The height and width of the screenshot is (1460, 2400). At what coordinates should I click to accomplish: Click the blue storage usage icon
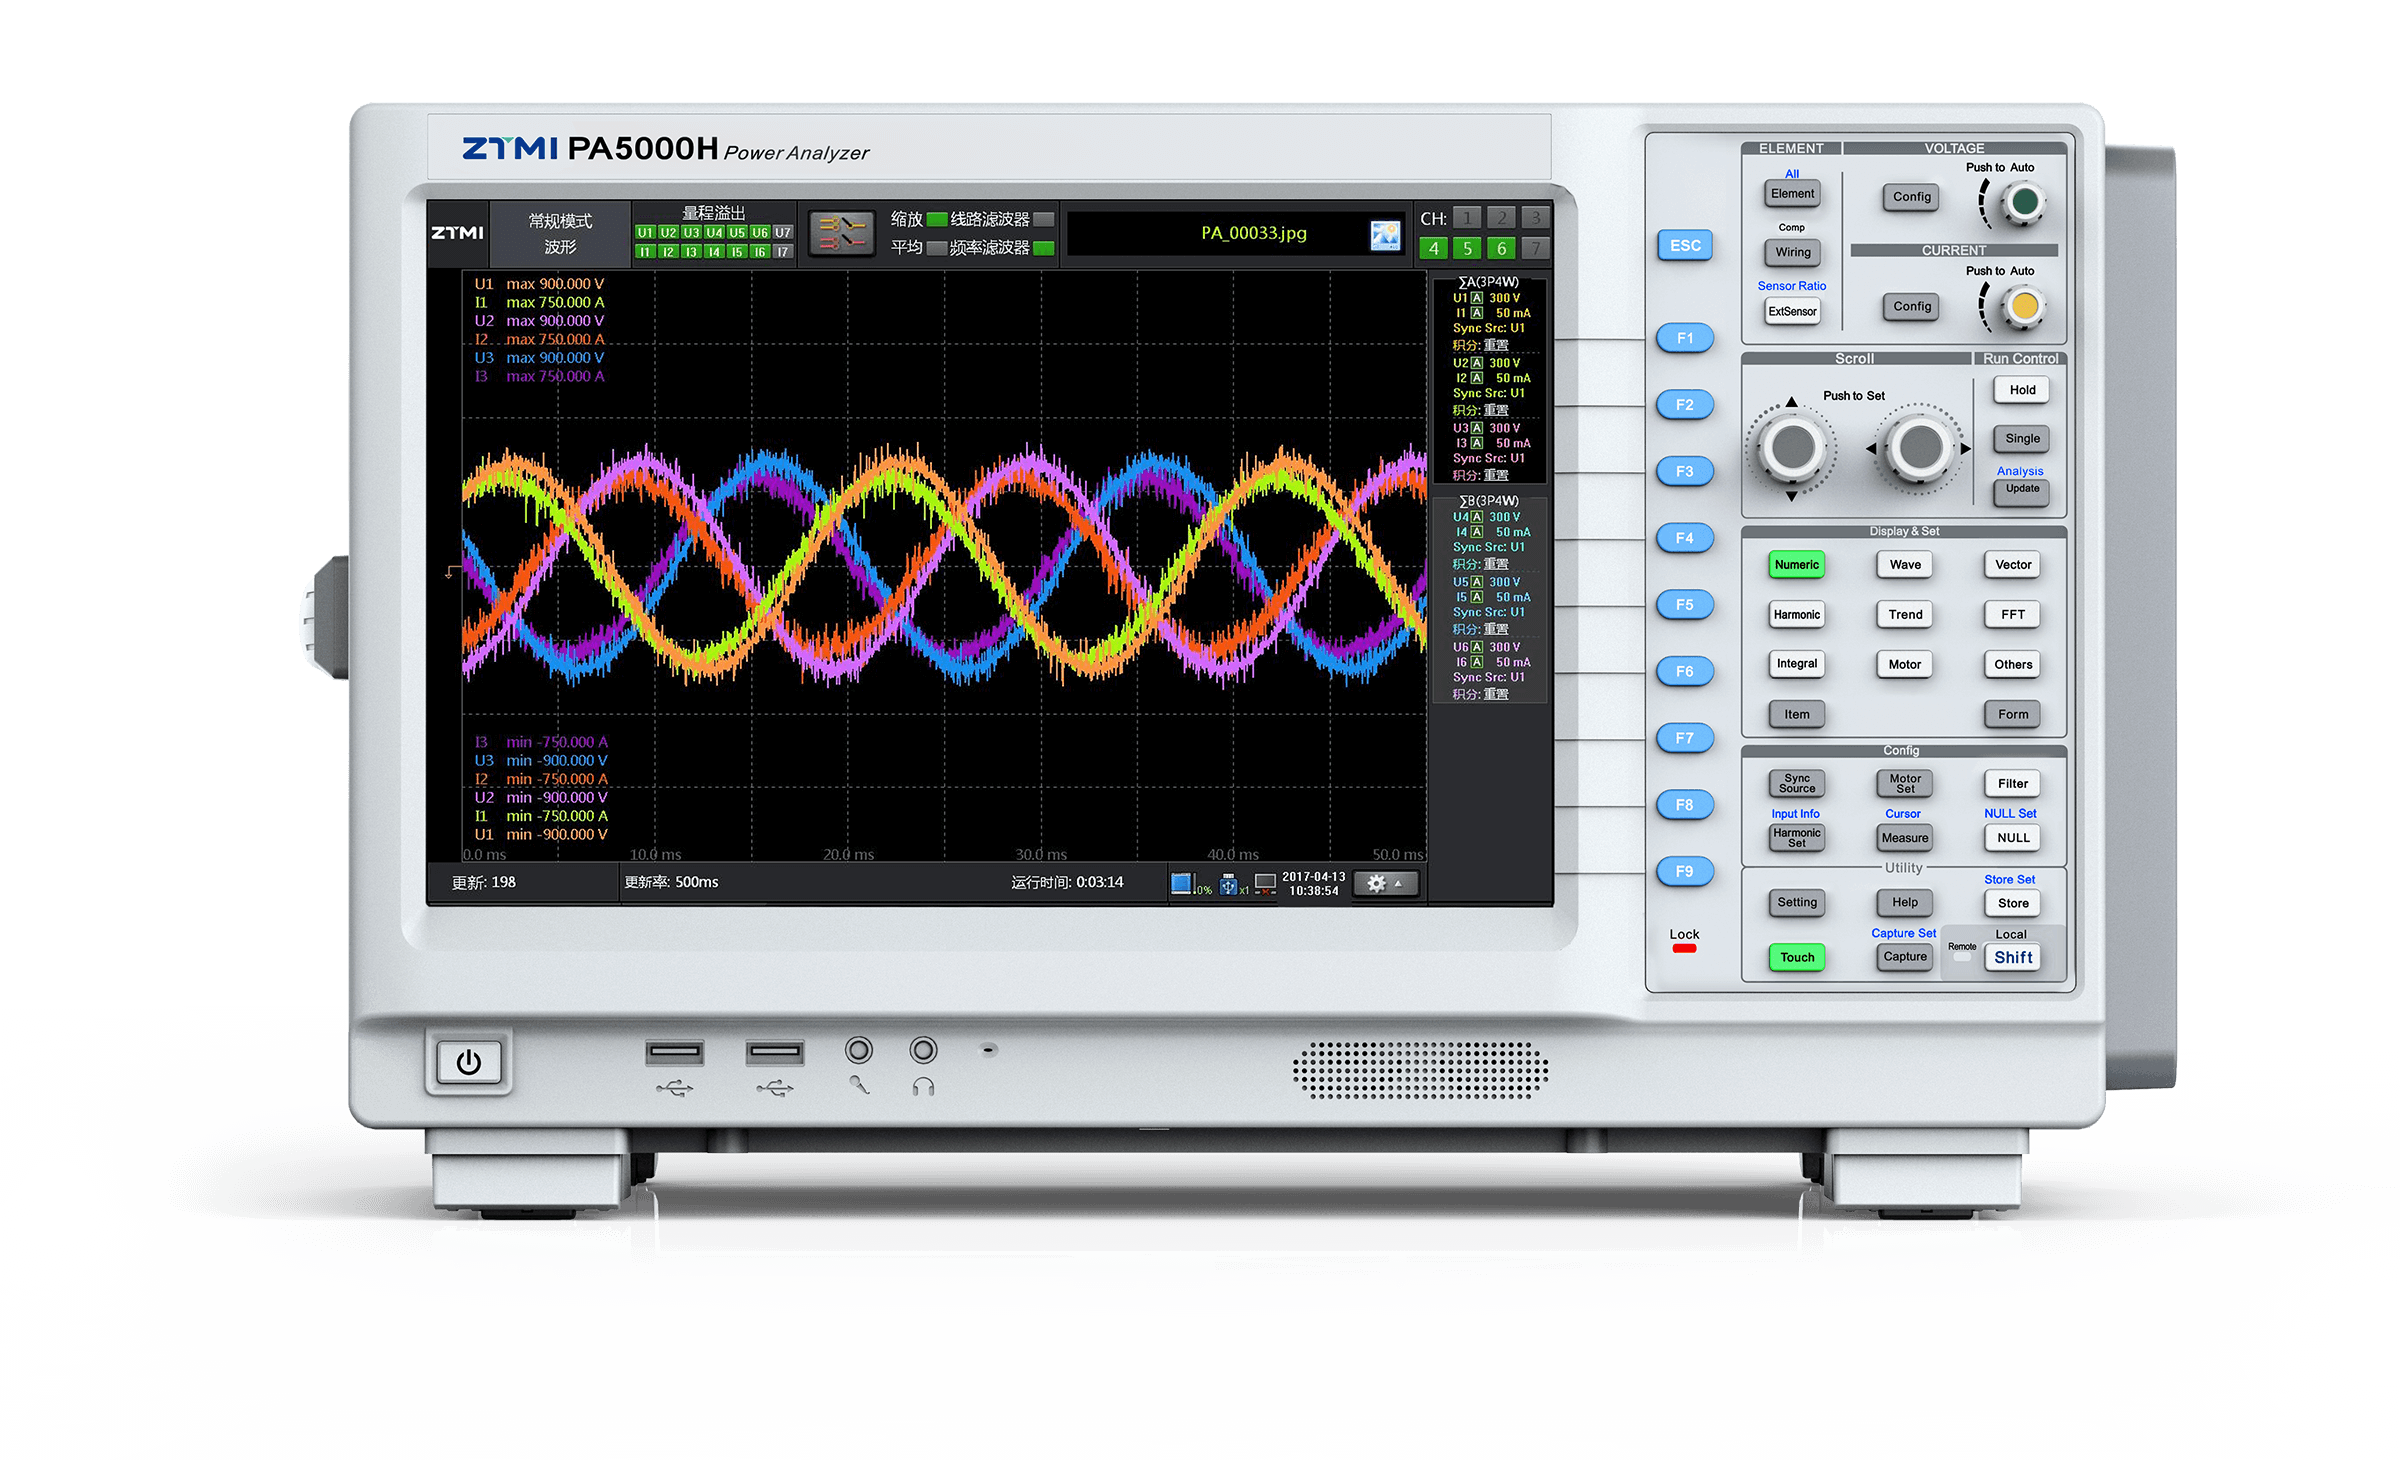coord(1182,884)
